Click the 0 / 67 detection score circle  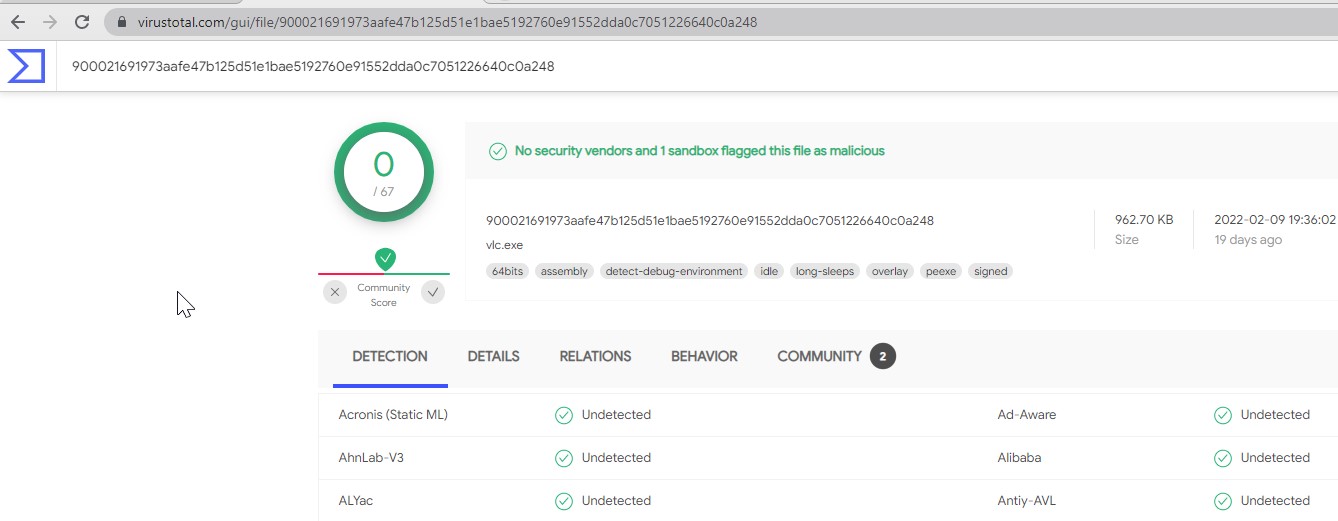click(384, 172)
